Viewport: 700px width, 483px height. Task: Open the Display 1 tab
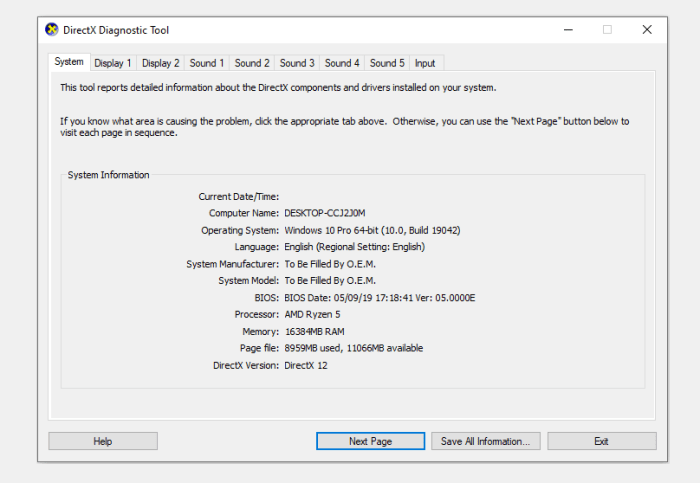(x=112, y=63)
